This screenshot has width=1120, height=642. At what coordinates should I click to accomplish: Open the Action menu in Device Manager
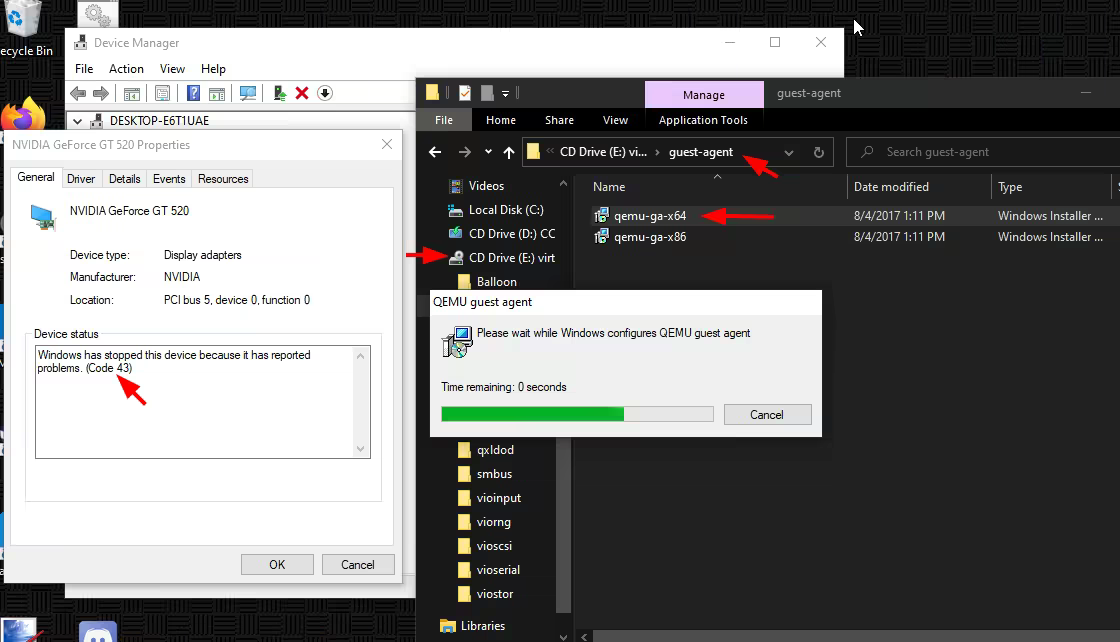coord(126,69)
